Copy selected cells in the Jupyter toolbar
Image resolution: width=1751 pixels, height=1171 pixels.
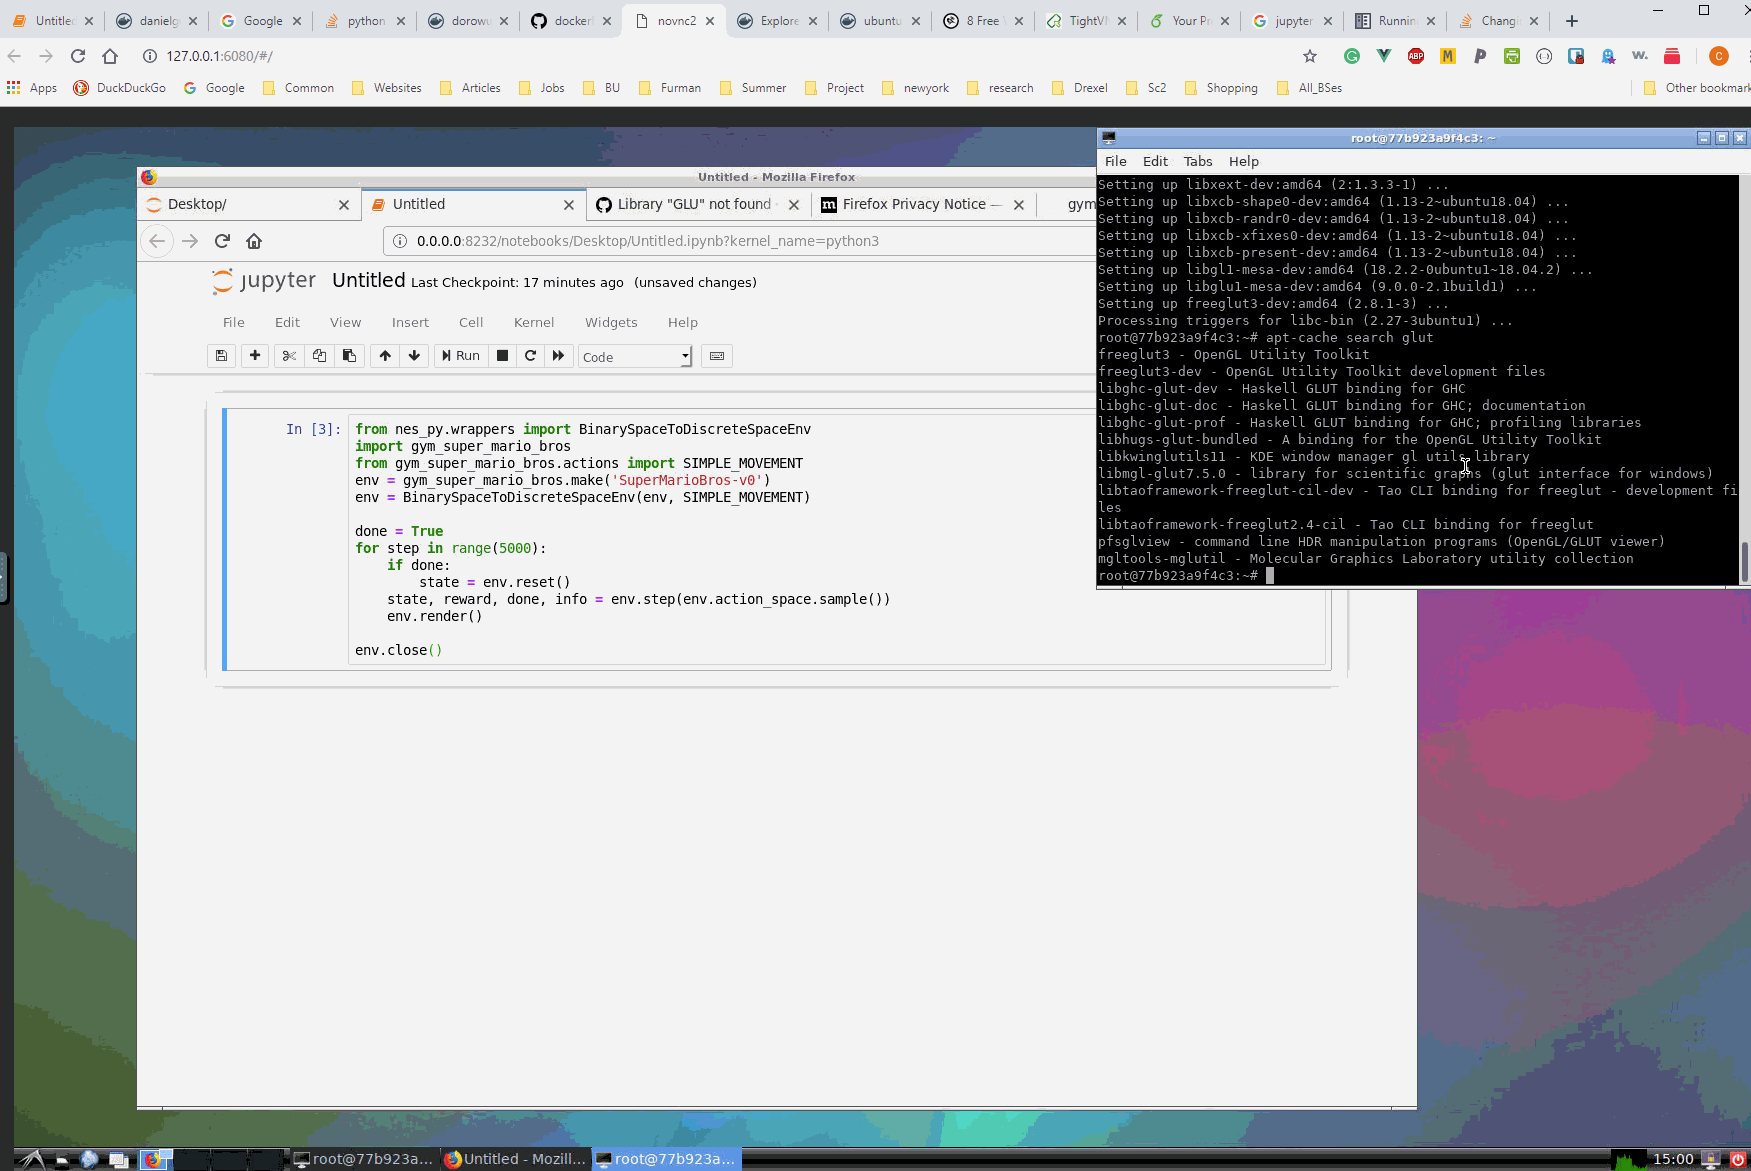[319, 356]
